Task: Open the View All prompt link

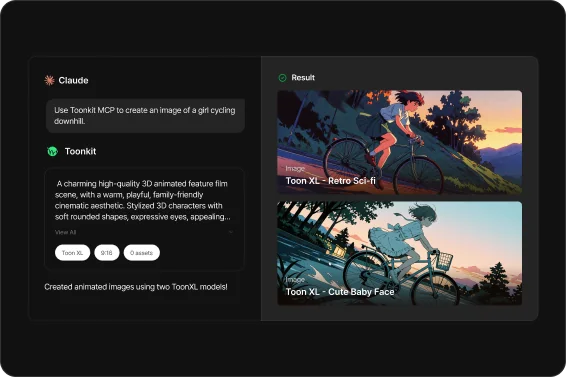Action: click(x=65, y=232)
